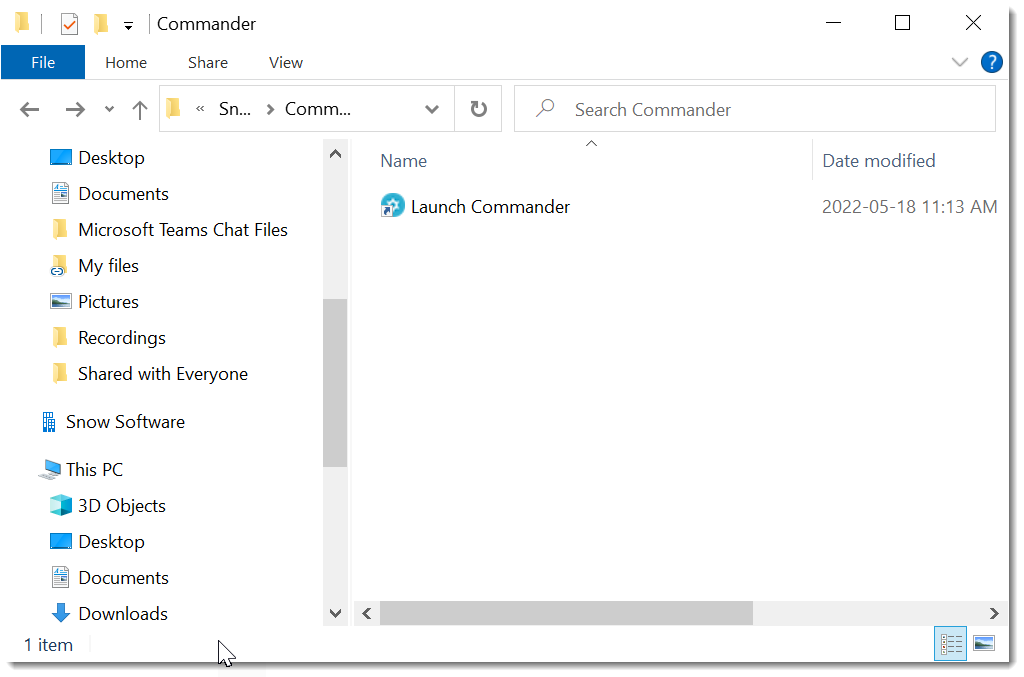Click the search magnifier icon
This screenshot has height=677, width=1024.
coord(545,108)
